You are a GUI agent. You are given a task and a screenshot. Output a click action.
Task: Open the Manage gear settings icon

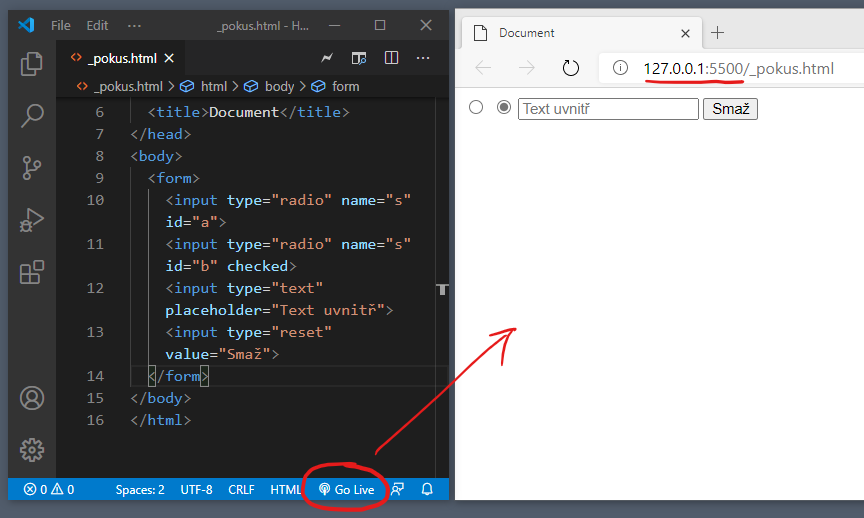pos(31,450)
